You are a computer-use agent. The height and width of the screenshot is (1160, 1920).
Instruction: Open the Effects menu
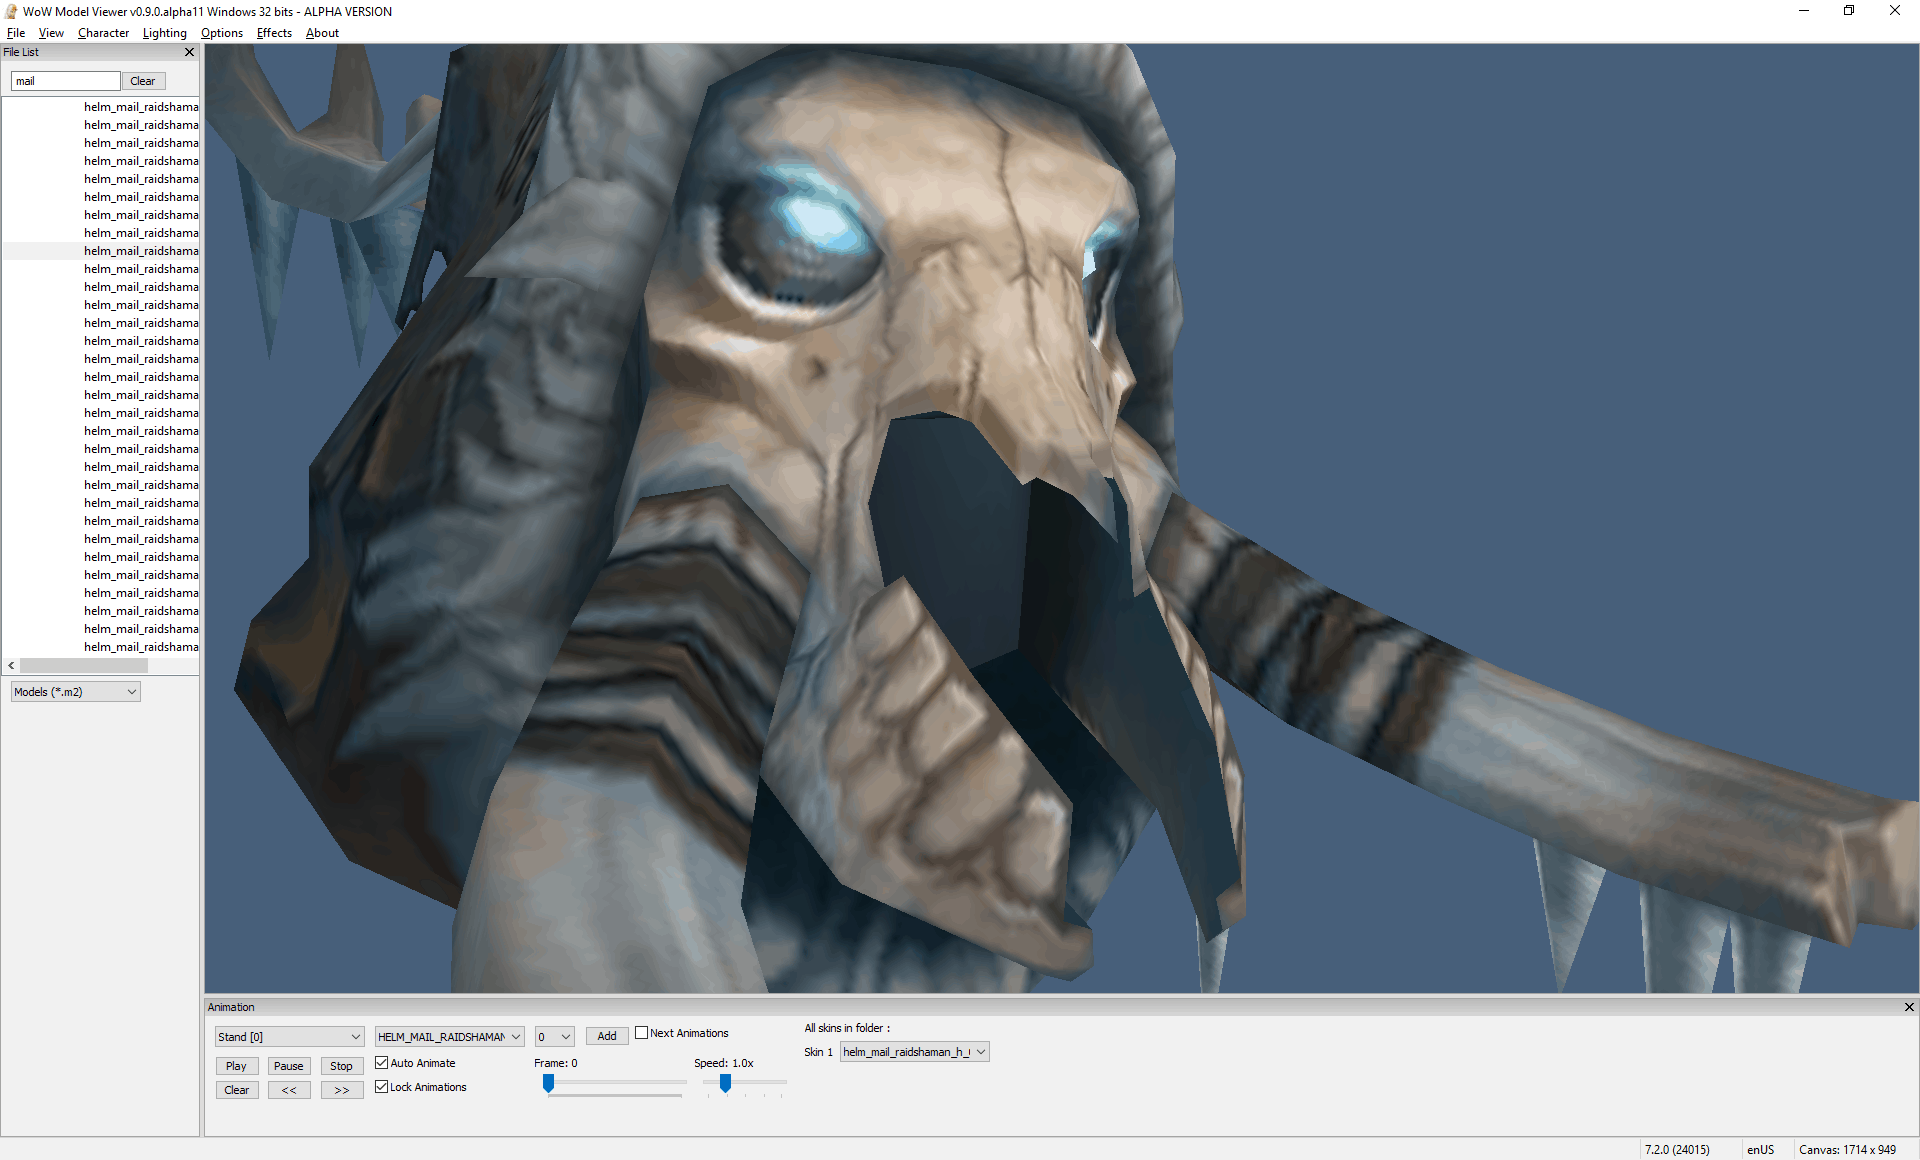click(x=274, y=33)
